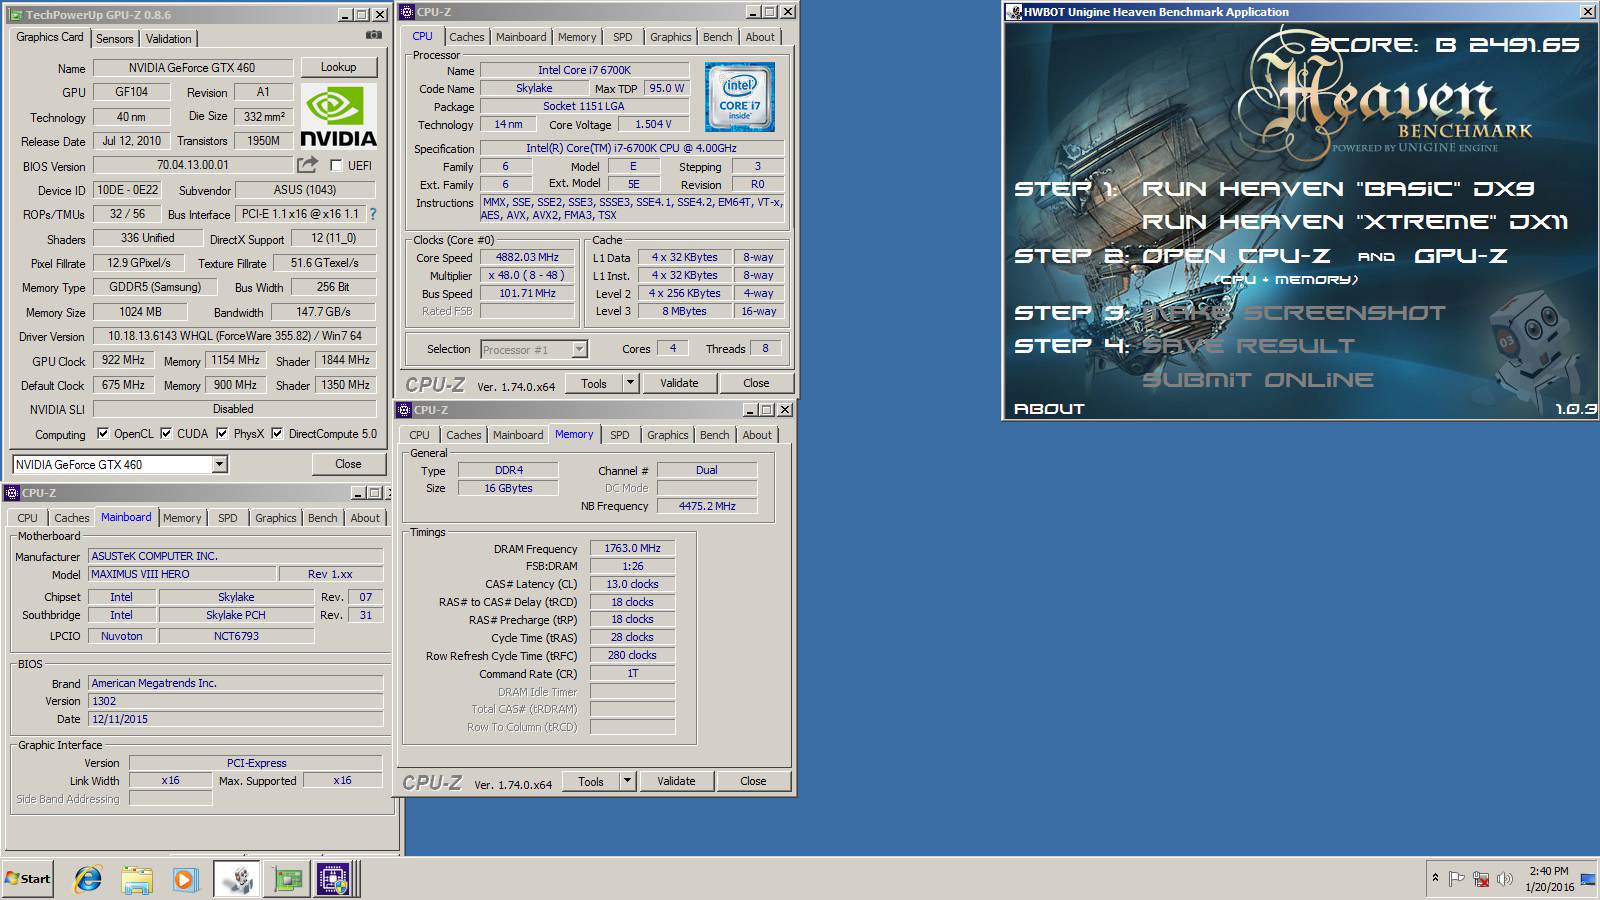
Task: Click the taskbar clock 2:40 PM
Action: pos(1549,871)
